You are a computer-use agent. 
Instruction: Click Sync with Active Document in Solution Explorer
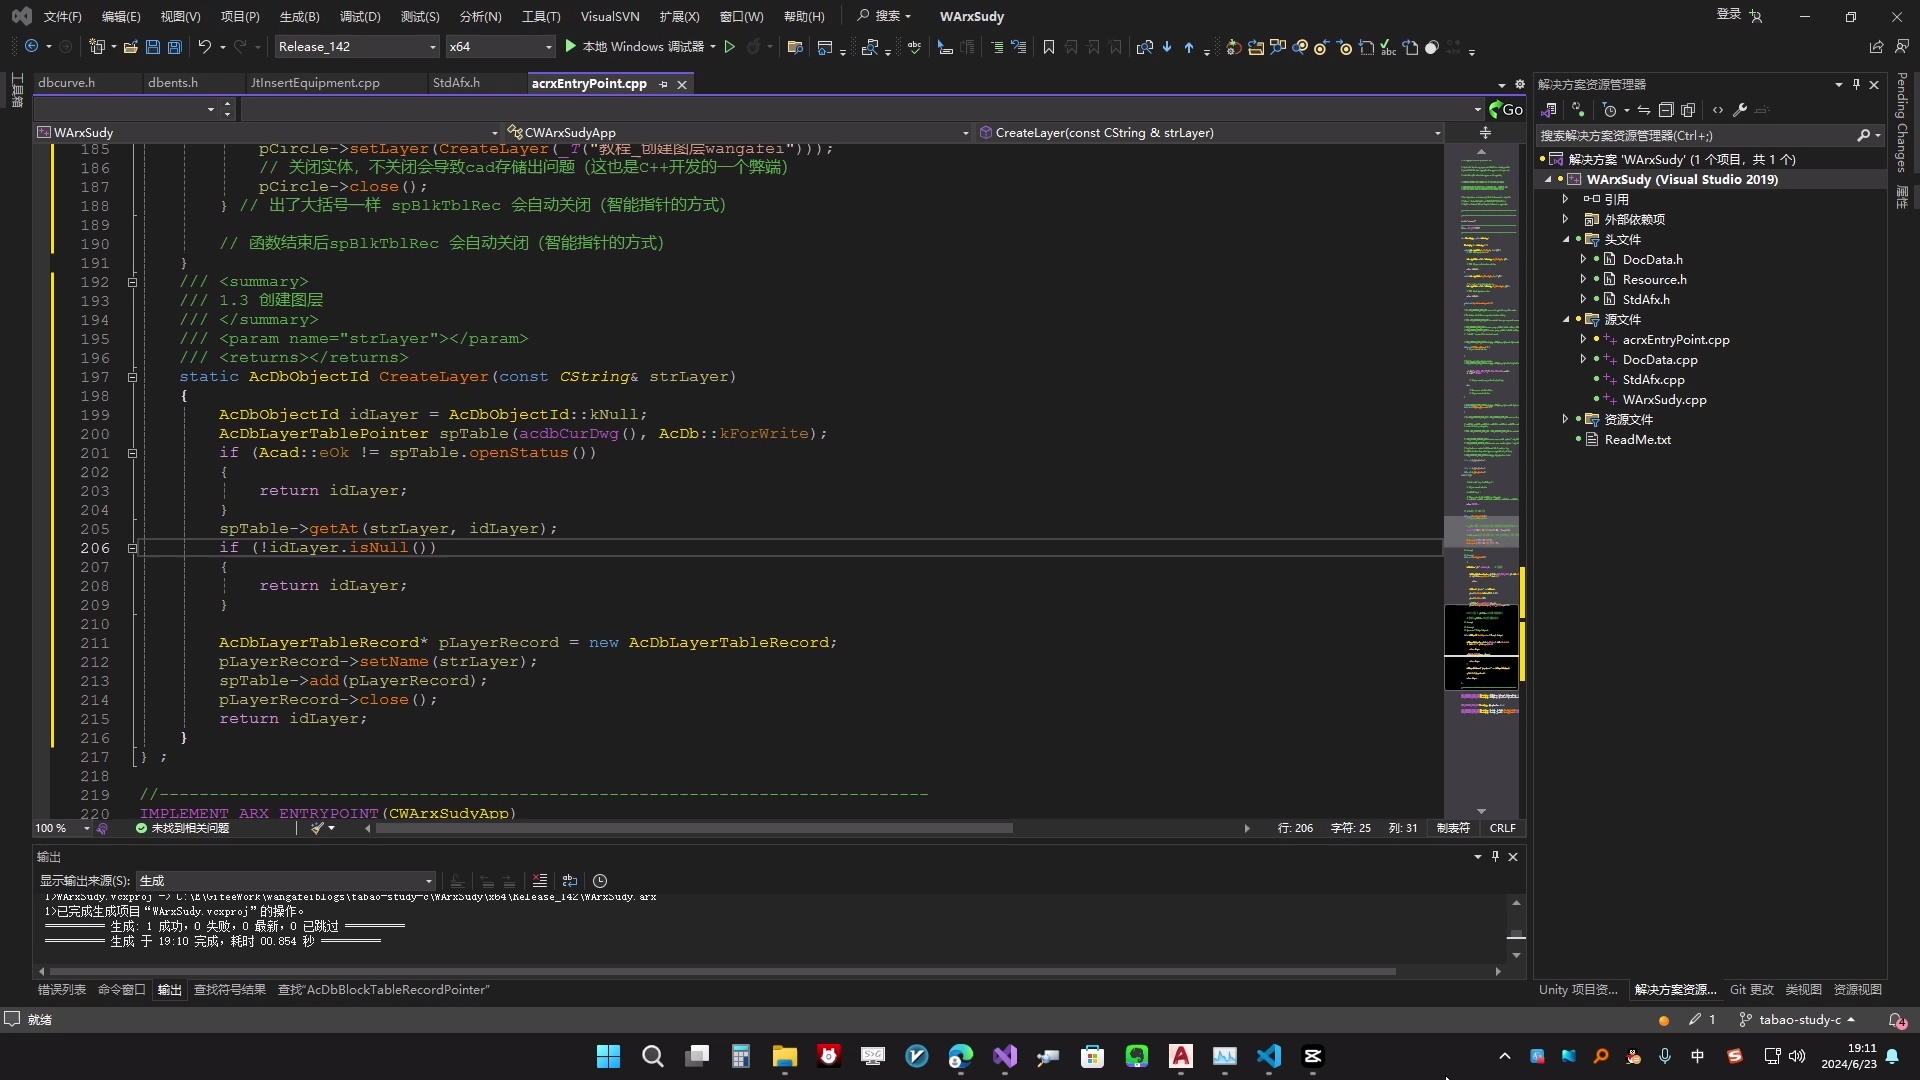(1643, 110)
